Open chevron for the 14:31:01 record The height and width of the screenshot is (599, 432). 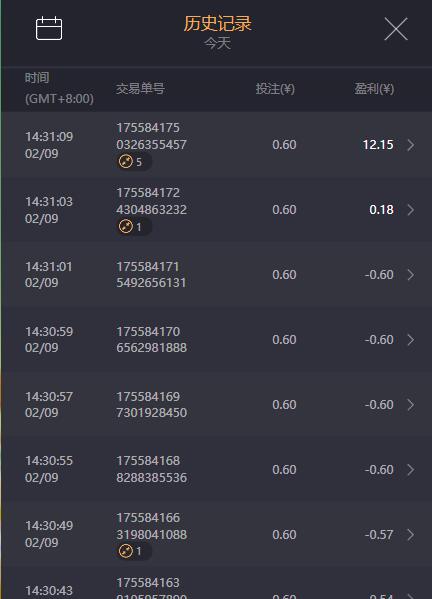(411, 275)
